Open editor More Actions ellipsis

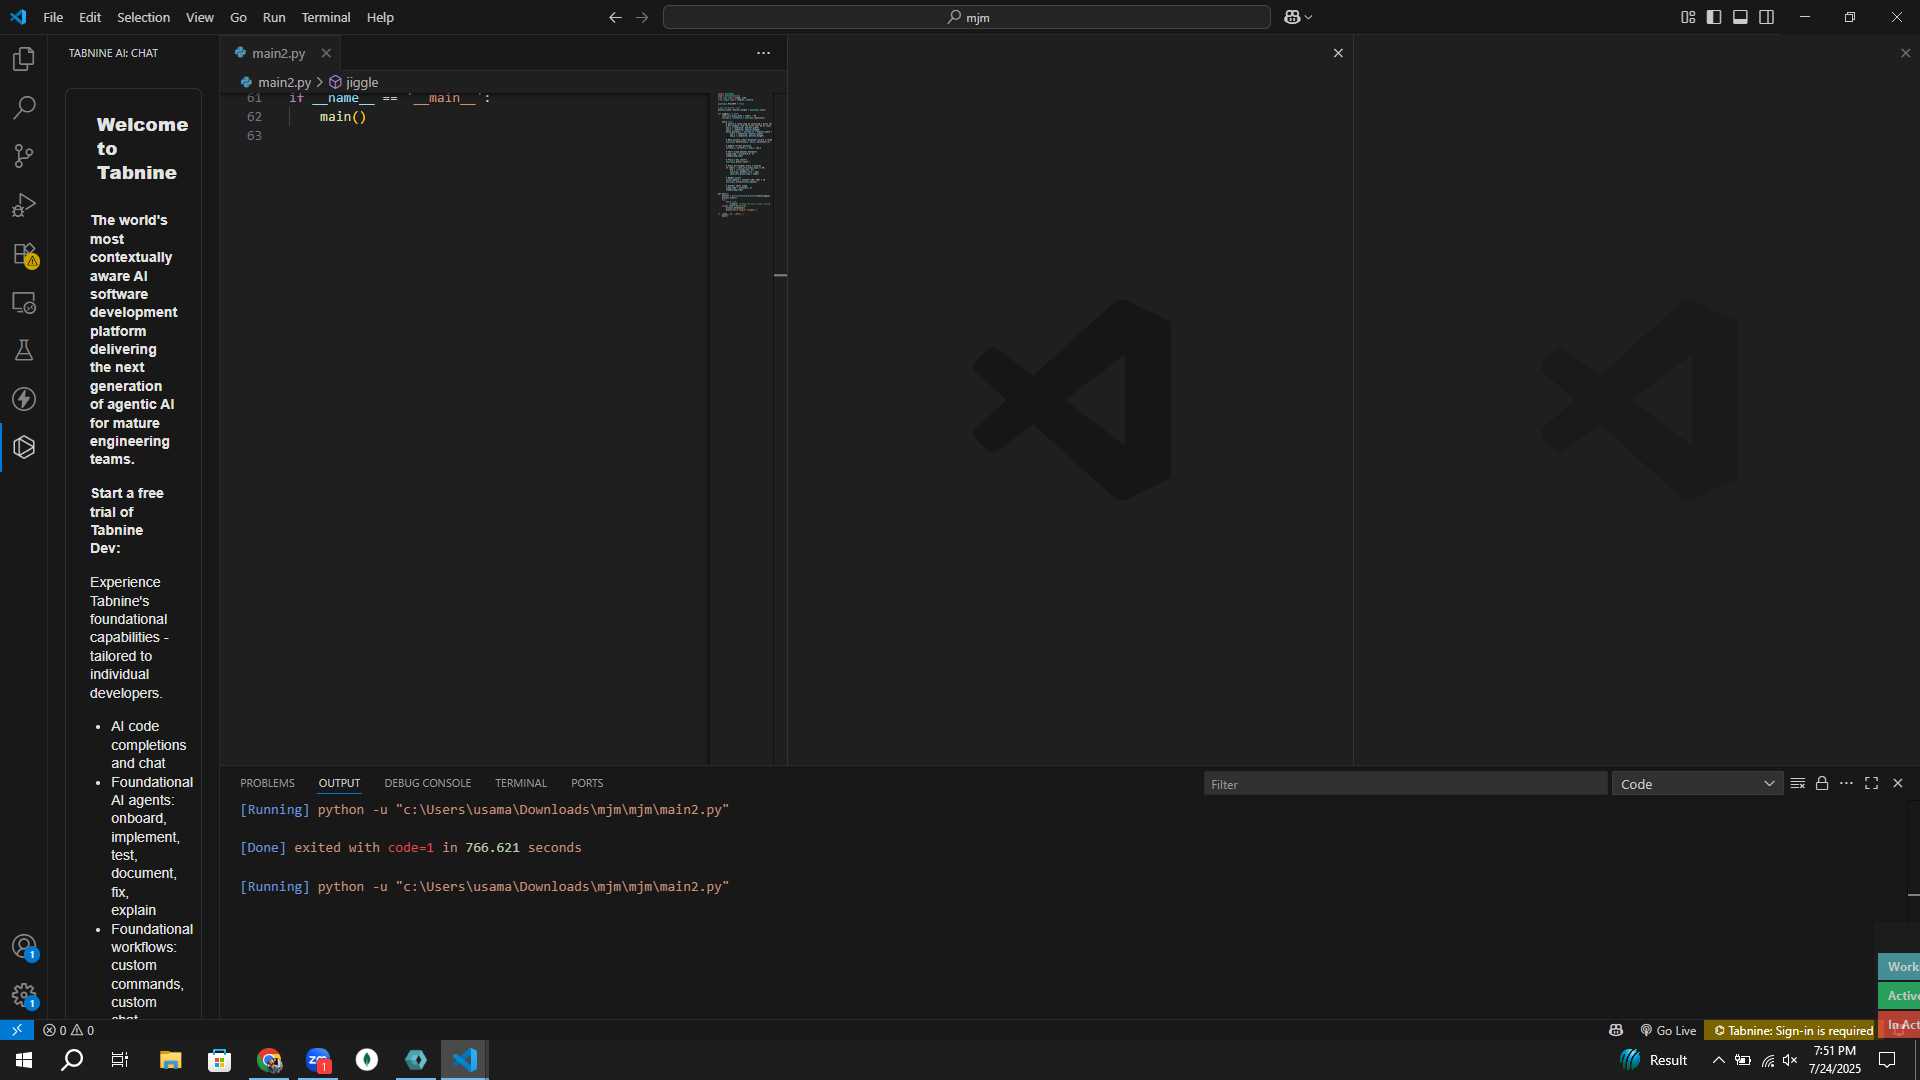point(763,53)
